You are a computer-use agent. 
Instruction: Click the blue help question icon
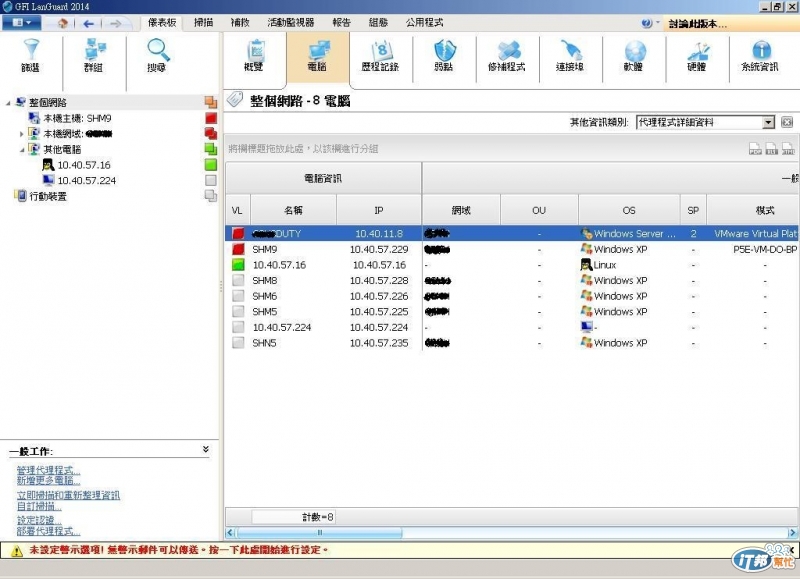646,23
